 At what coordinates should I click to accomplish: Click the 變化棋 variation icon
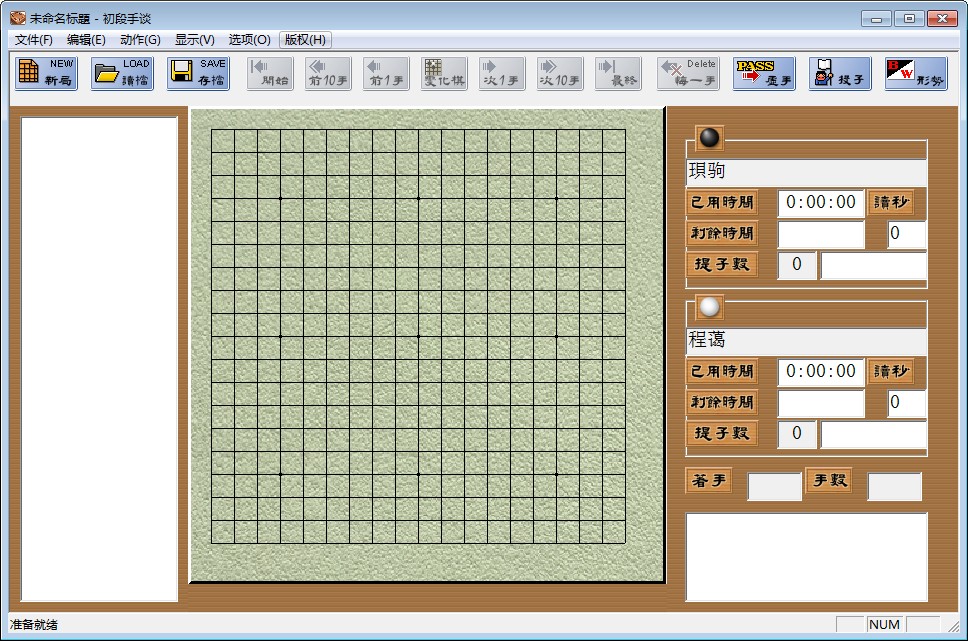[444, 73]
